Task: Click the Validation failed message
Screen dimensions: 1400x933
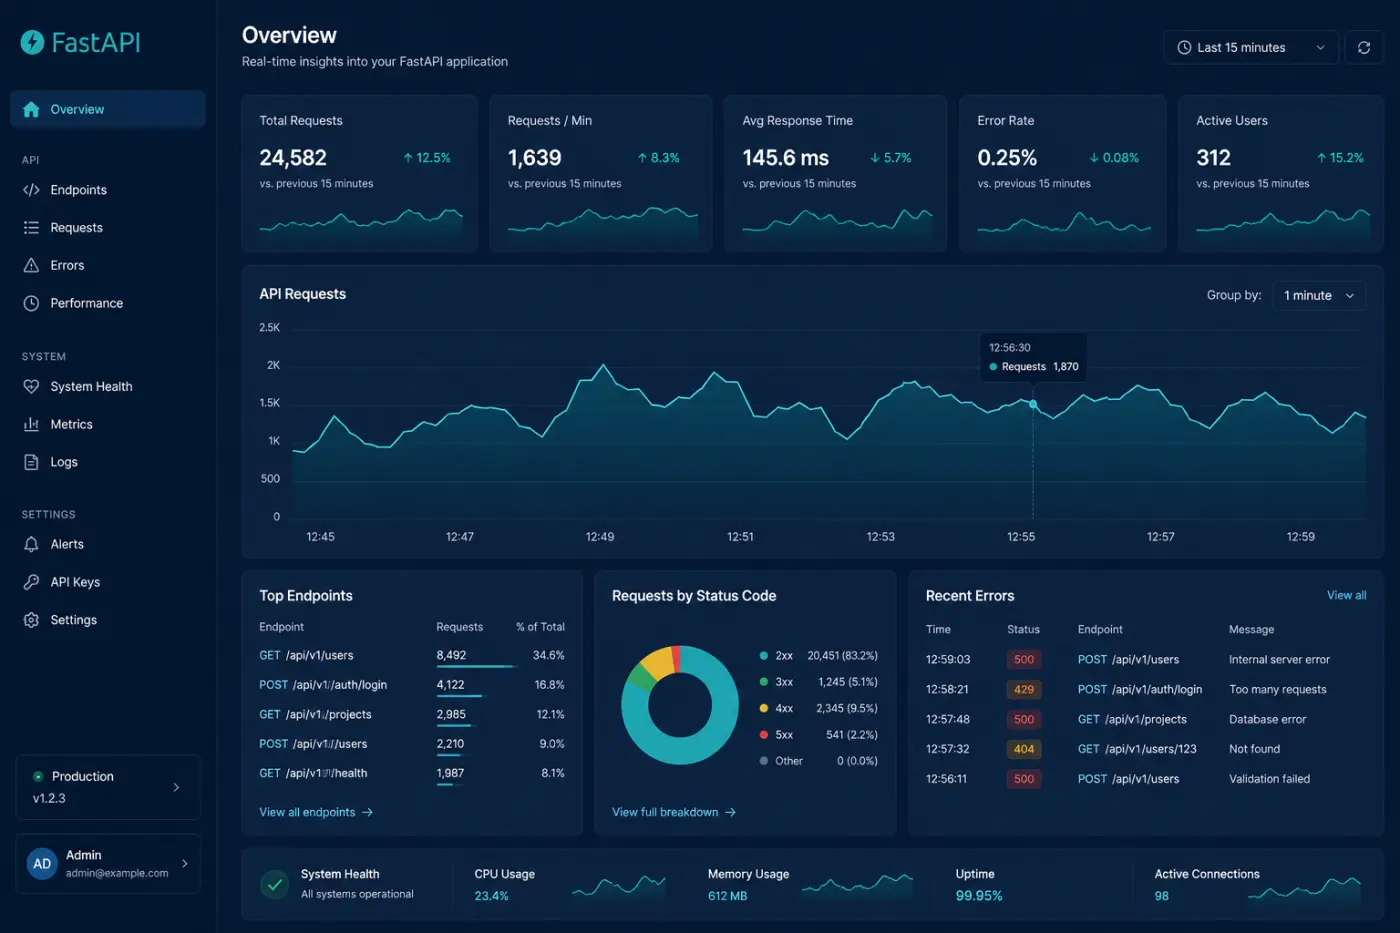Action: point(1269,779)
